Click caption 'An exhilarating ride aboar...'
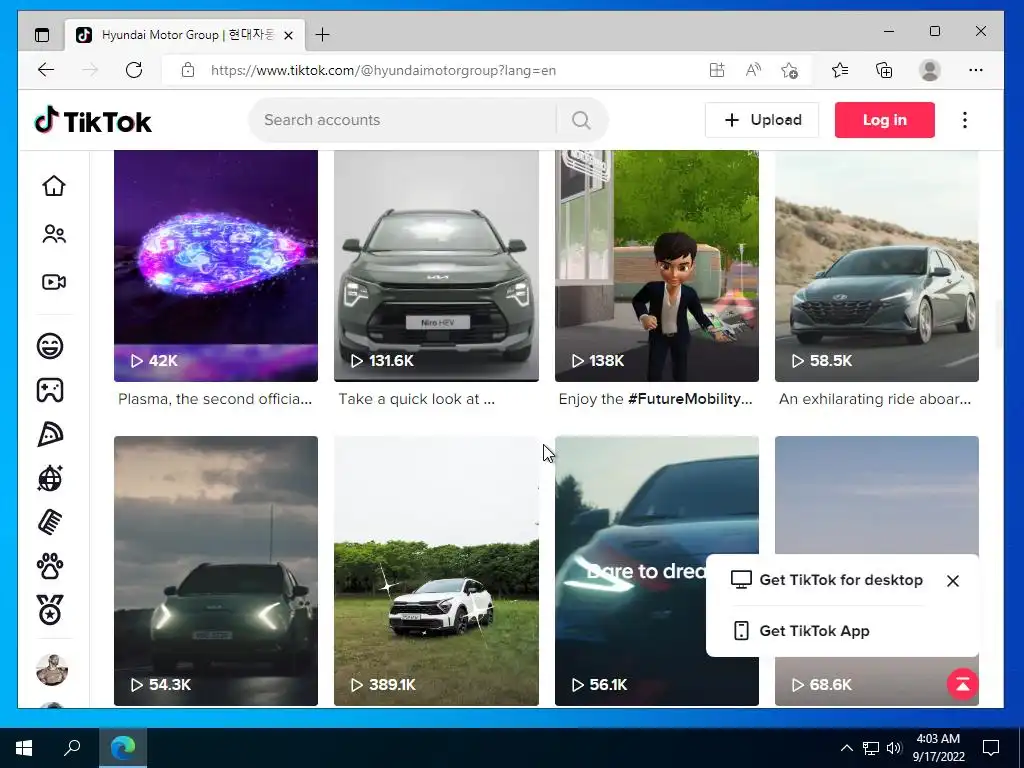The image size is (1024, 768). pos(875,399)
